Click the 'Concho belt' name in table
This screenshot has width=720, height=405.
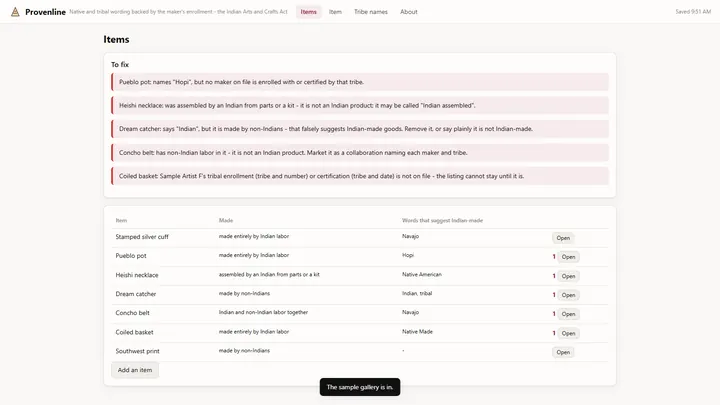click(x=132, y=313)
